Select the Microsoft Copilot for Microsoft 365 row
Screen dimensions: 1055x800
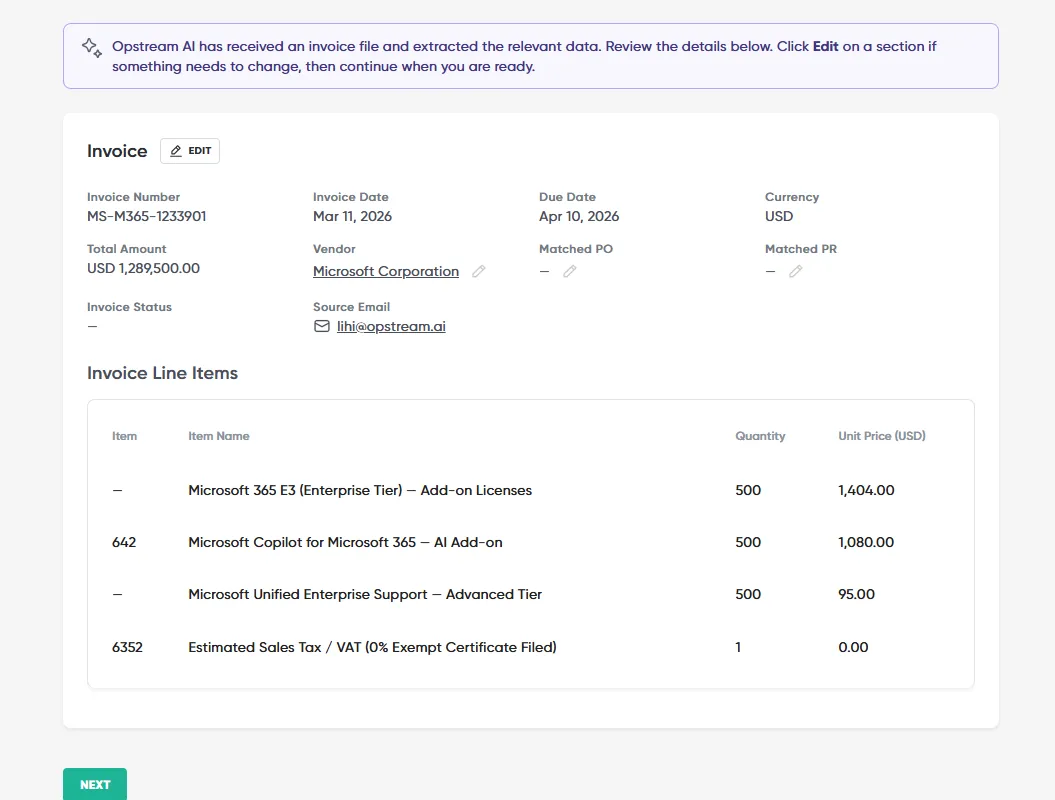click(x=530, y=542)
